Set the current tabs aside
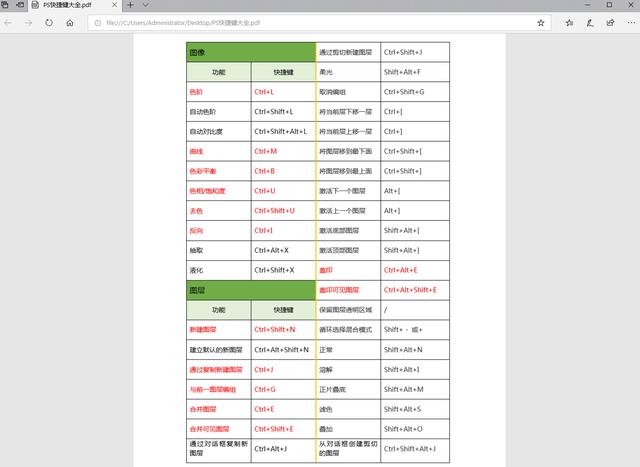The height and width of the screenshot is (467, 640). coord(19,5)
